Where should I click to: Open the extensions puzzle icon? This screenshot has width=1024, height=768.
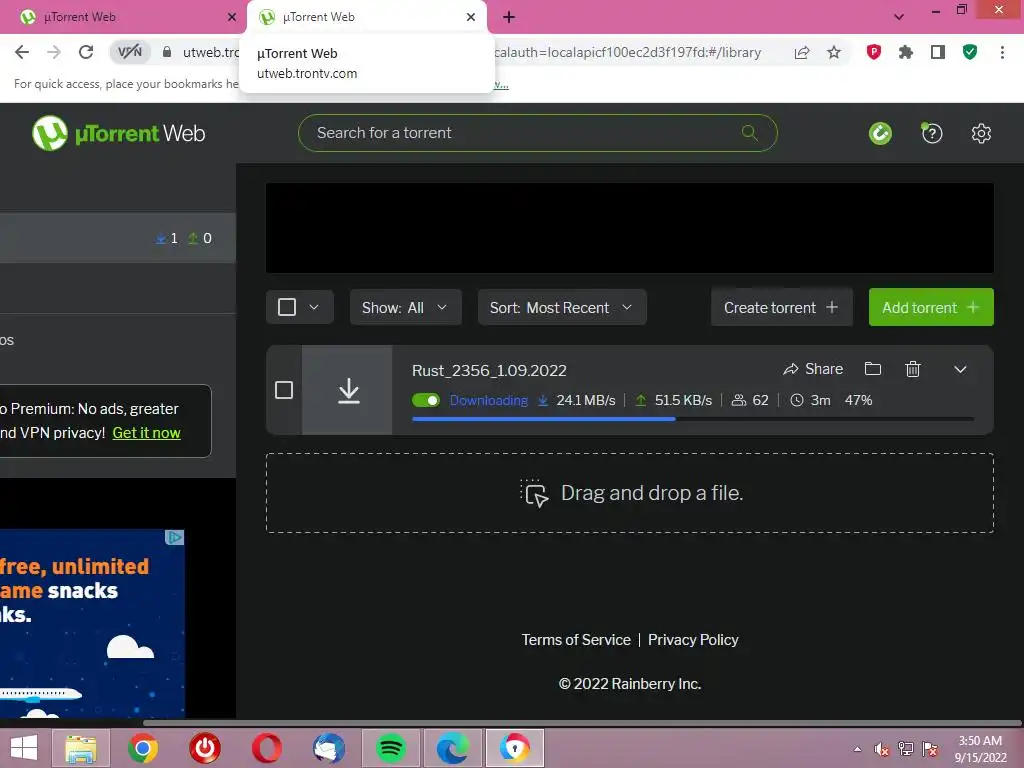coord(906,52)
